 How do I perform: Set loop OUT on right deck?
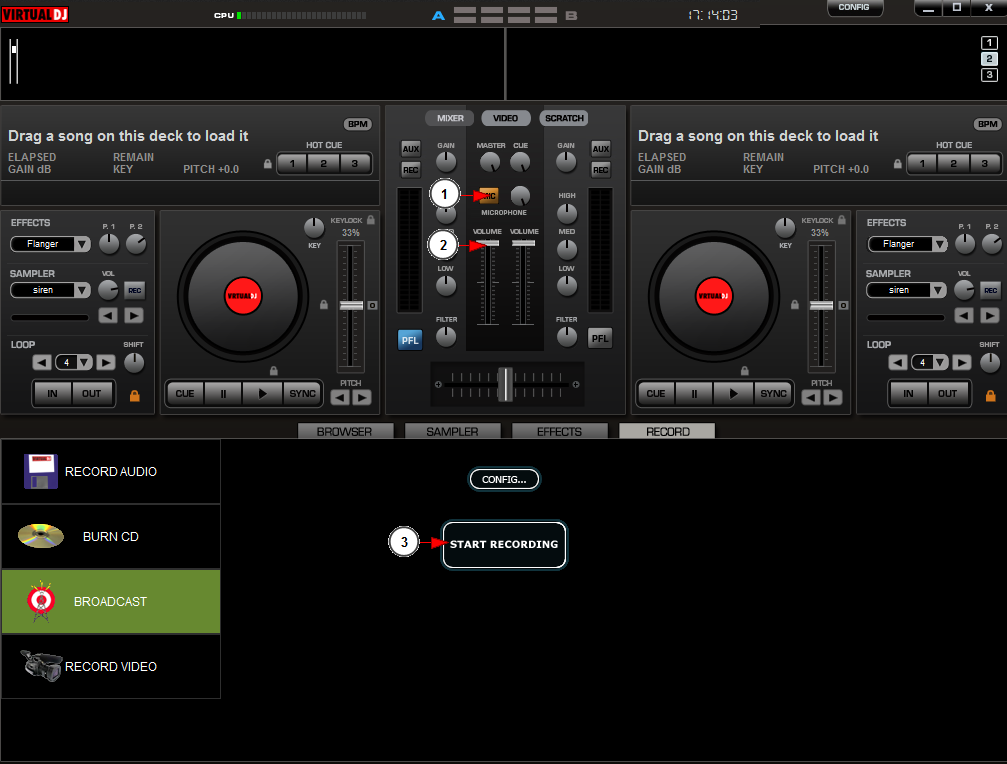point(947,394)
